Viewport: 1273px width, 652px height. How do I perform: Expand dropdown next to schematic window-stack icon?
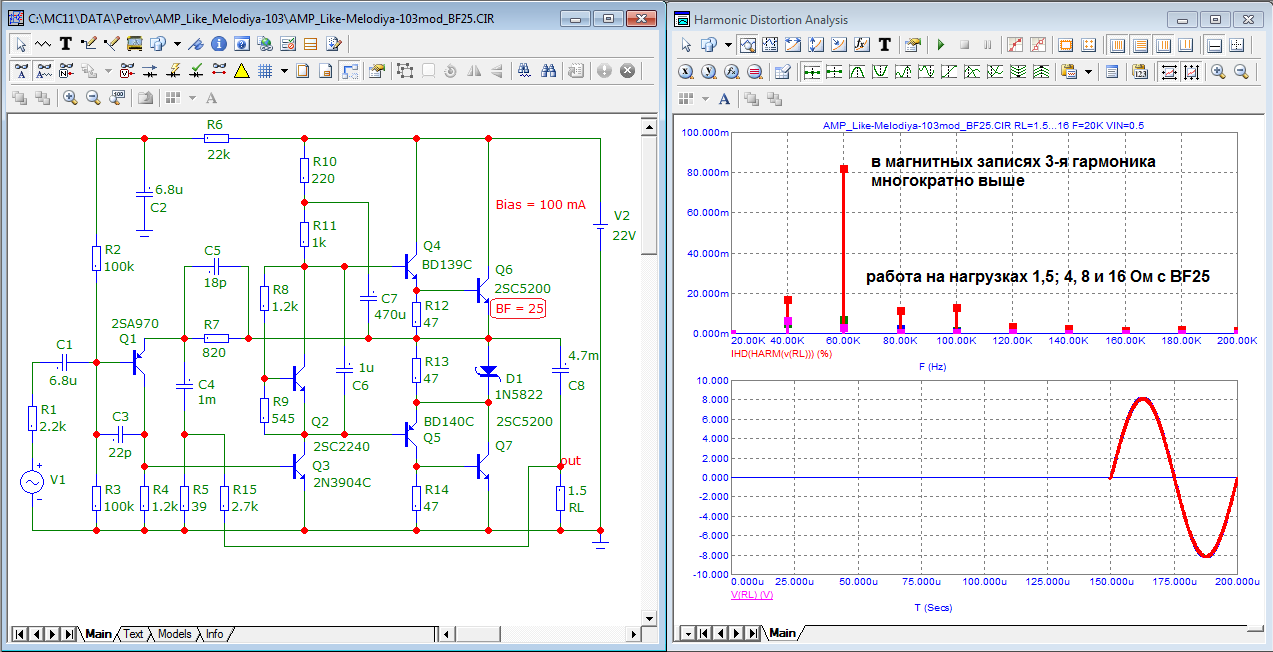click(x=177, y=44)
